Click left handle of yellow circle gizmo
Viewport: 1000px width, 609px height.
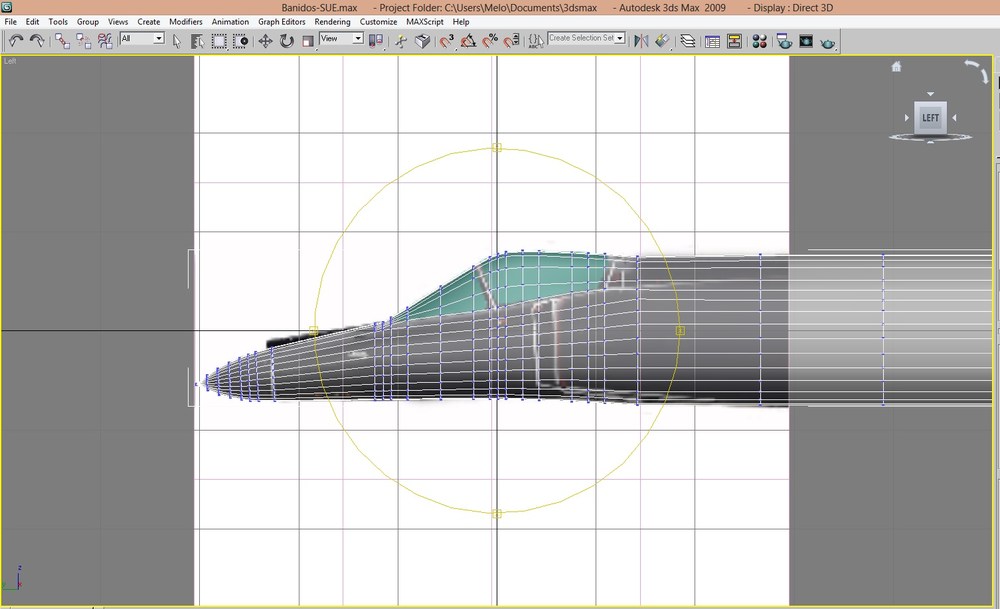pos(313,330)
